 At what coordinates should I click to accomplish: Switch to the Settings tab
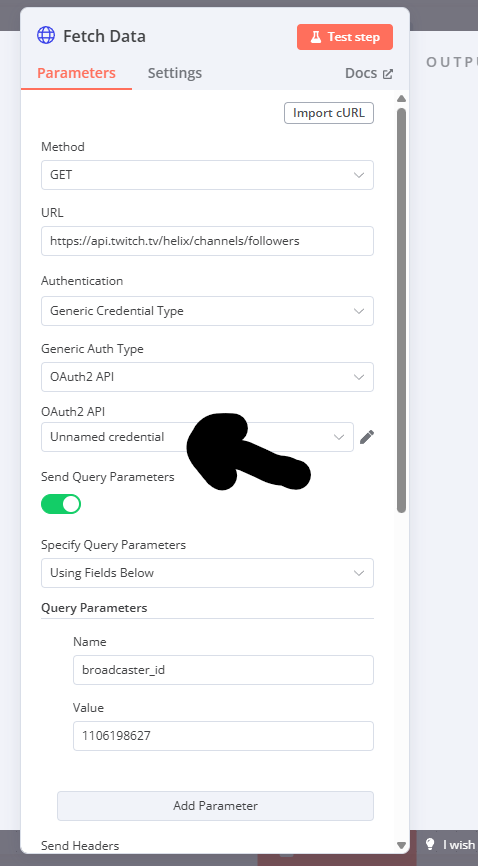175,73
